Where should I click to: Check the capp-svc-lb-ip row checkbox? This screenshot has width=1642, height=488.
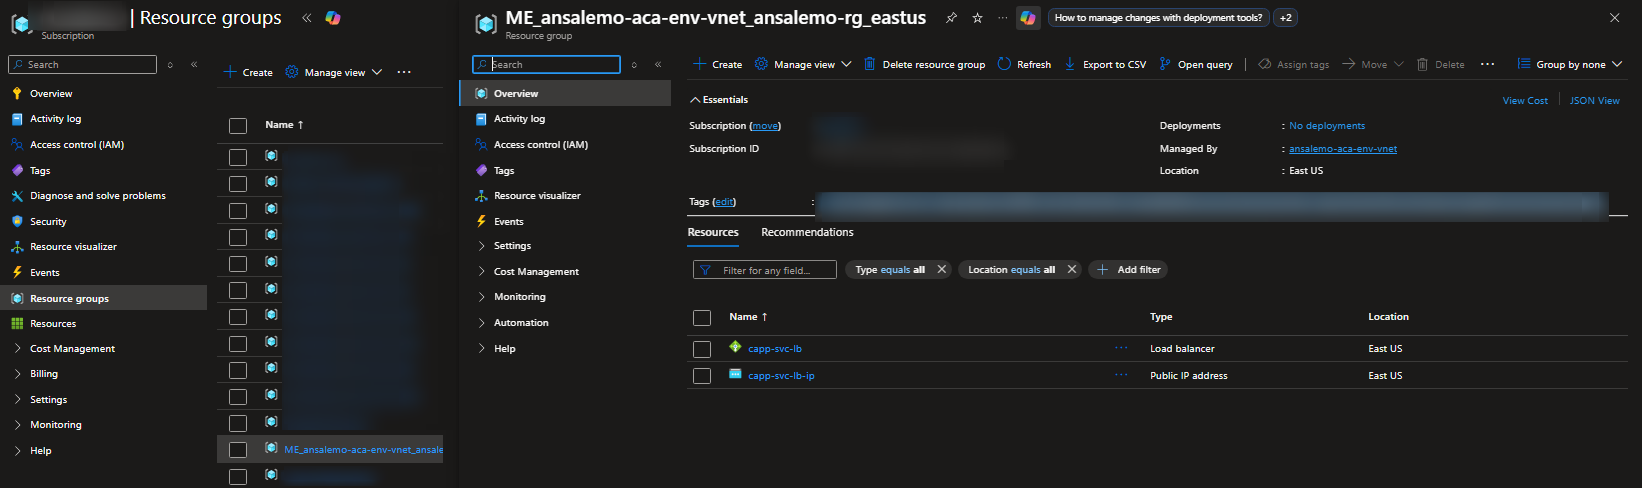click(x=702, y=376)
